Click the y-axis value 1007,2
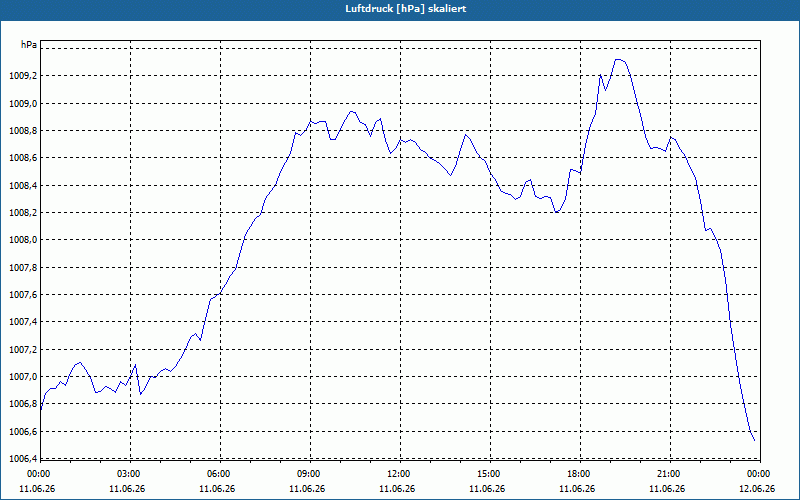Image resolution: width=800 pixels, height=500 pixels. coord(23,350)
